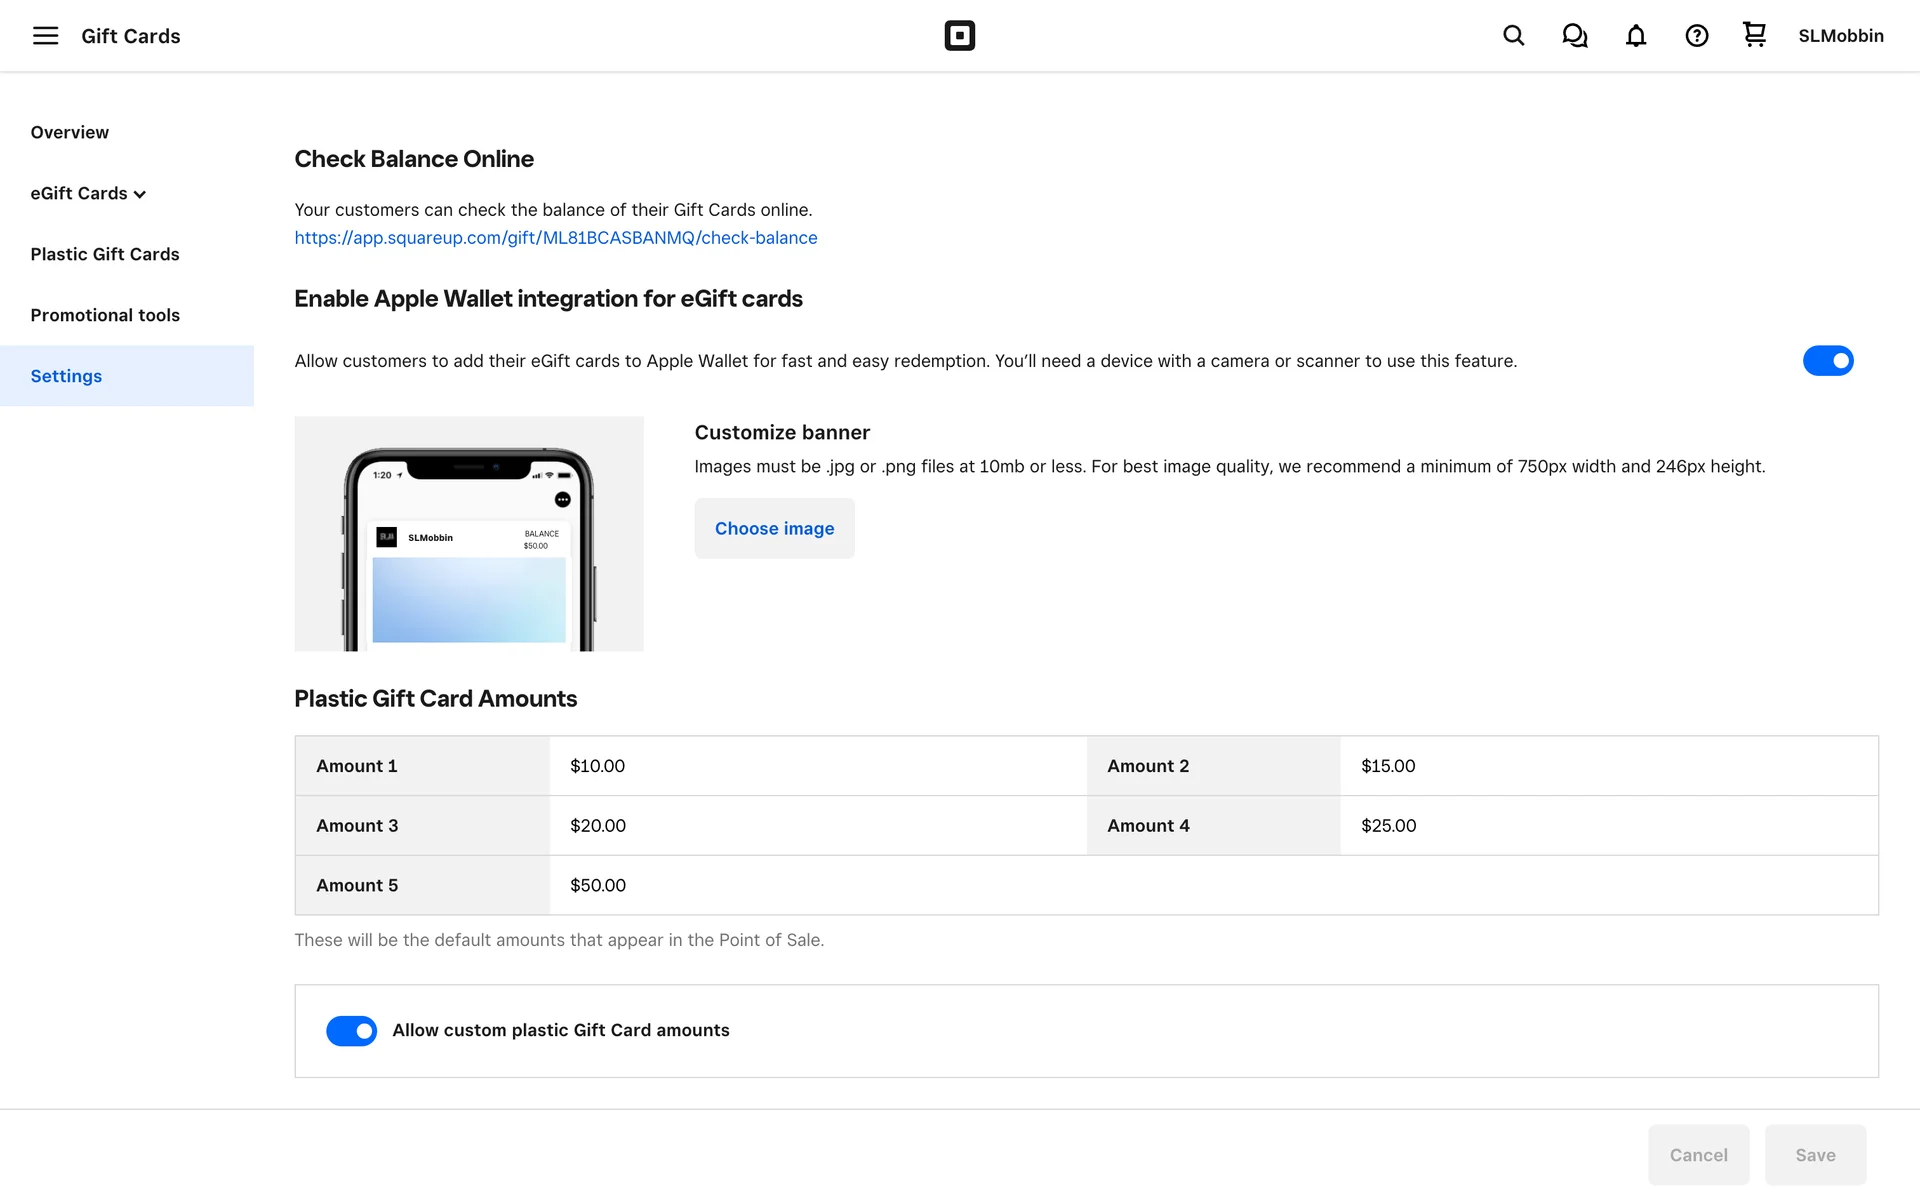
Task: View notifications via the bell icon
Action: pyautogui.click(x=1635, y=36)
